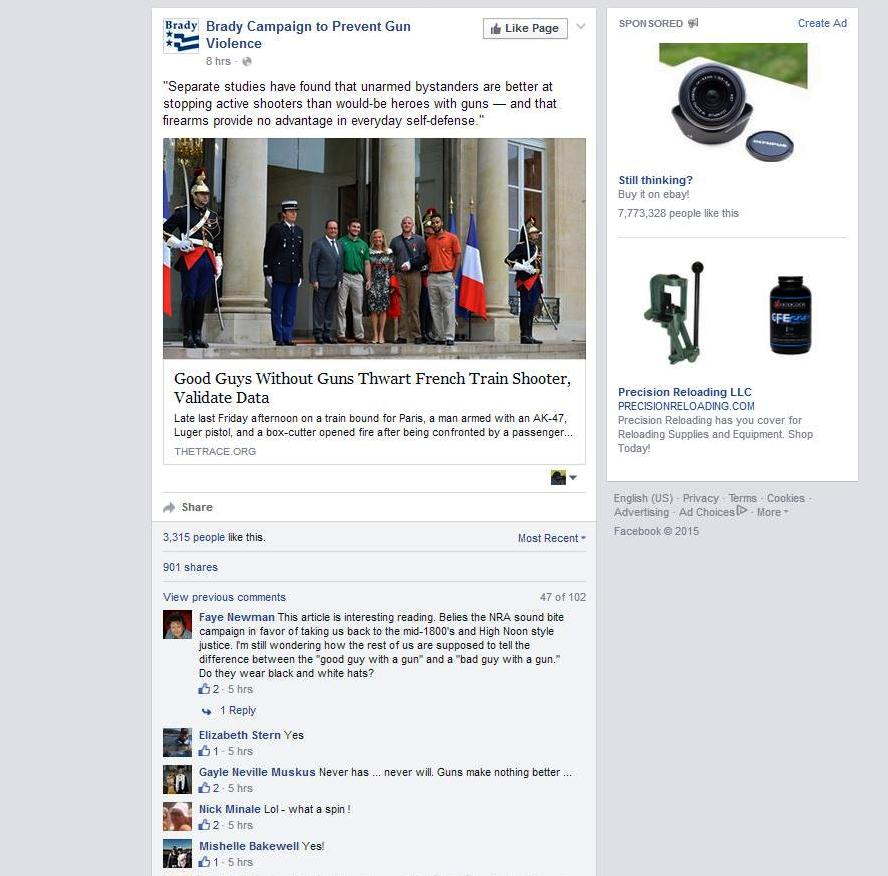
Task: Open the Precision Reloading LLC ad link
Action: click(x=685, y=392)
